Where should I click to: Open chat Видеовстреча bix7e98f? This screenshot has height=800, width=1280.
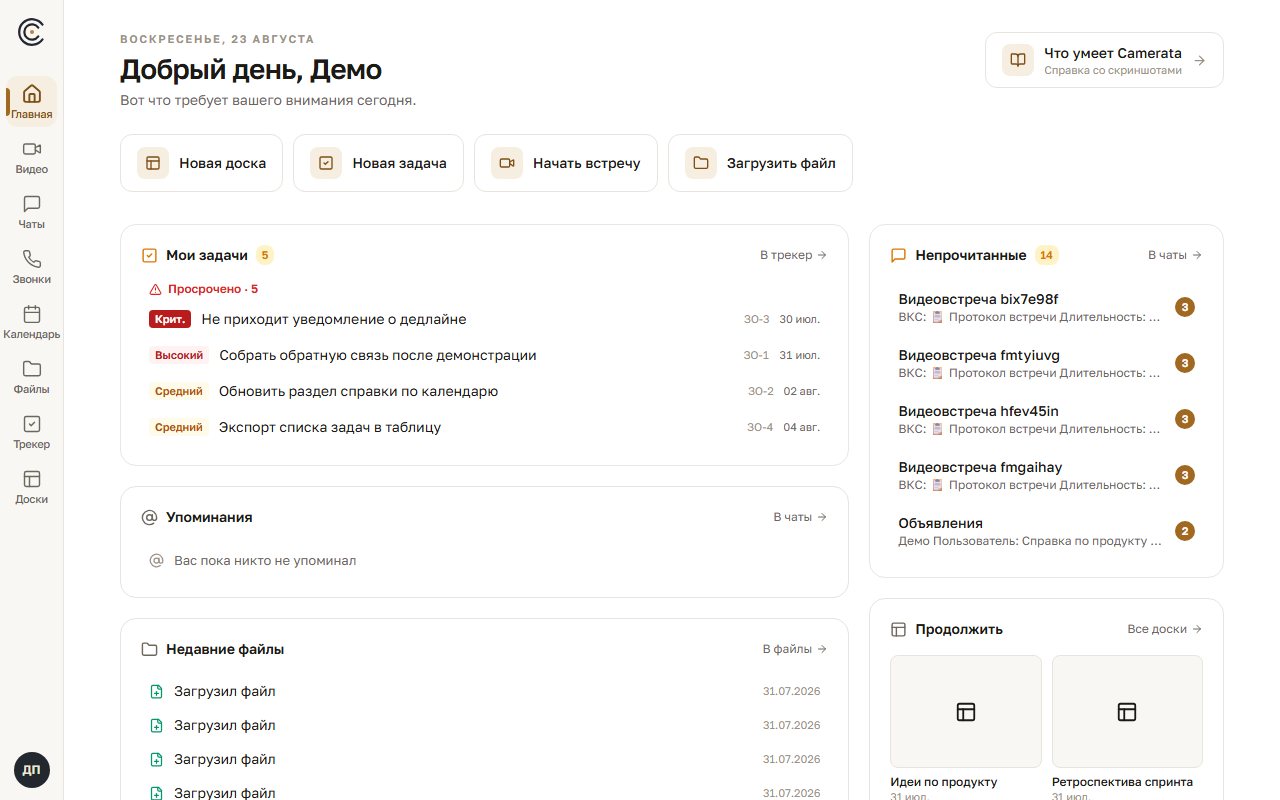(x=1046, y=307)
